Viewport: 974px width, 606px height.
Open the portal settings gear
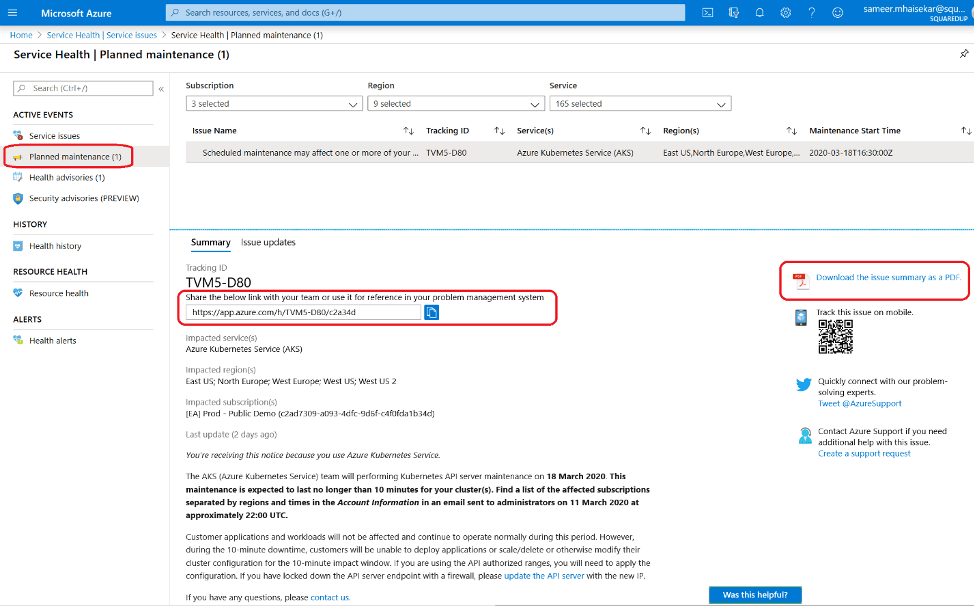point(786,12)
